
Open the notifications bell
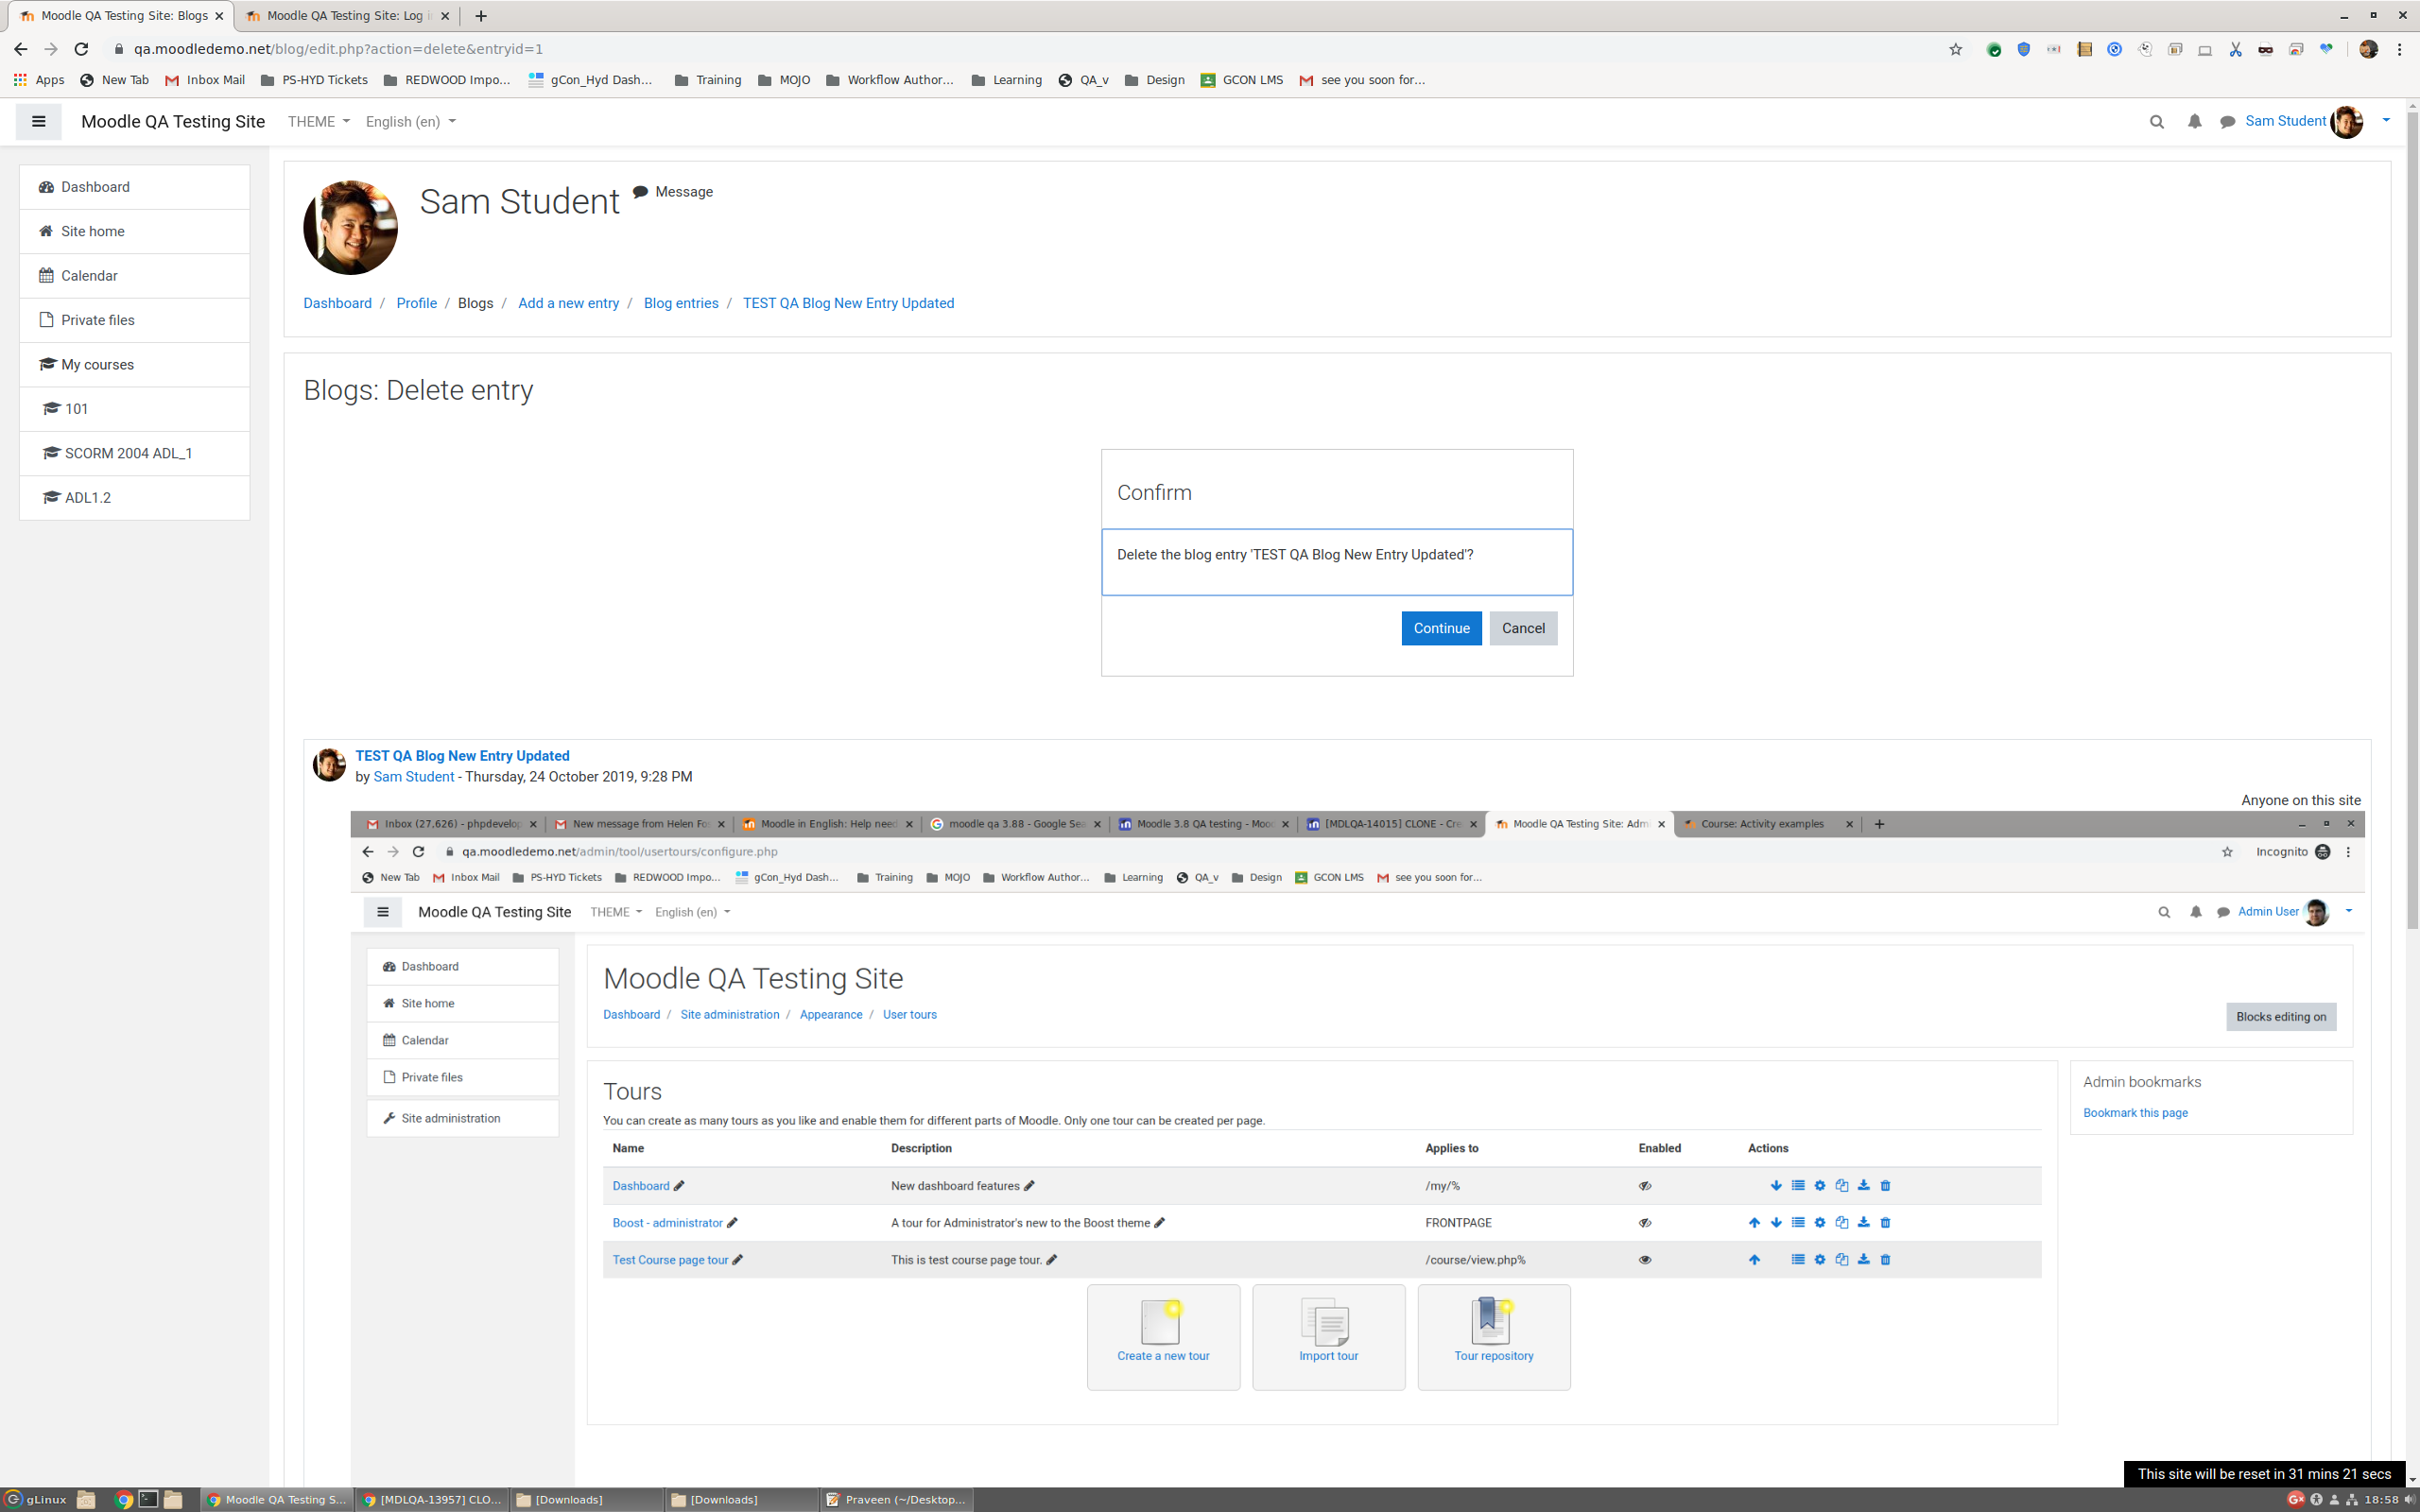[x=2194, y=122]
